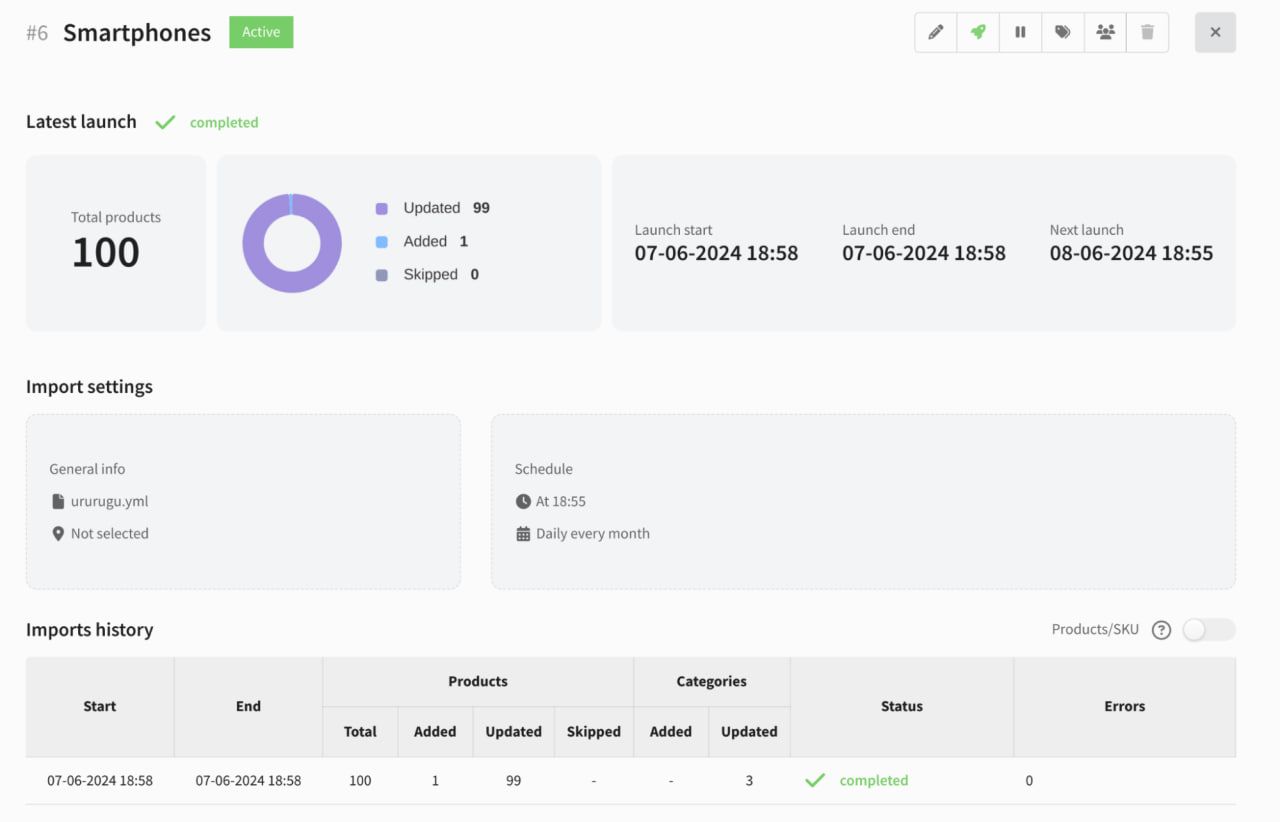Open the users group icon
1280x822 pixels.
[1105, 32]
